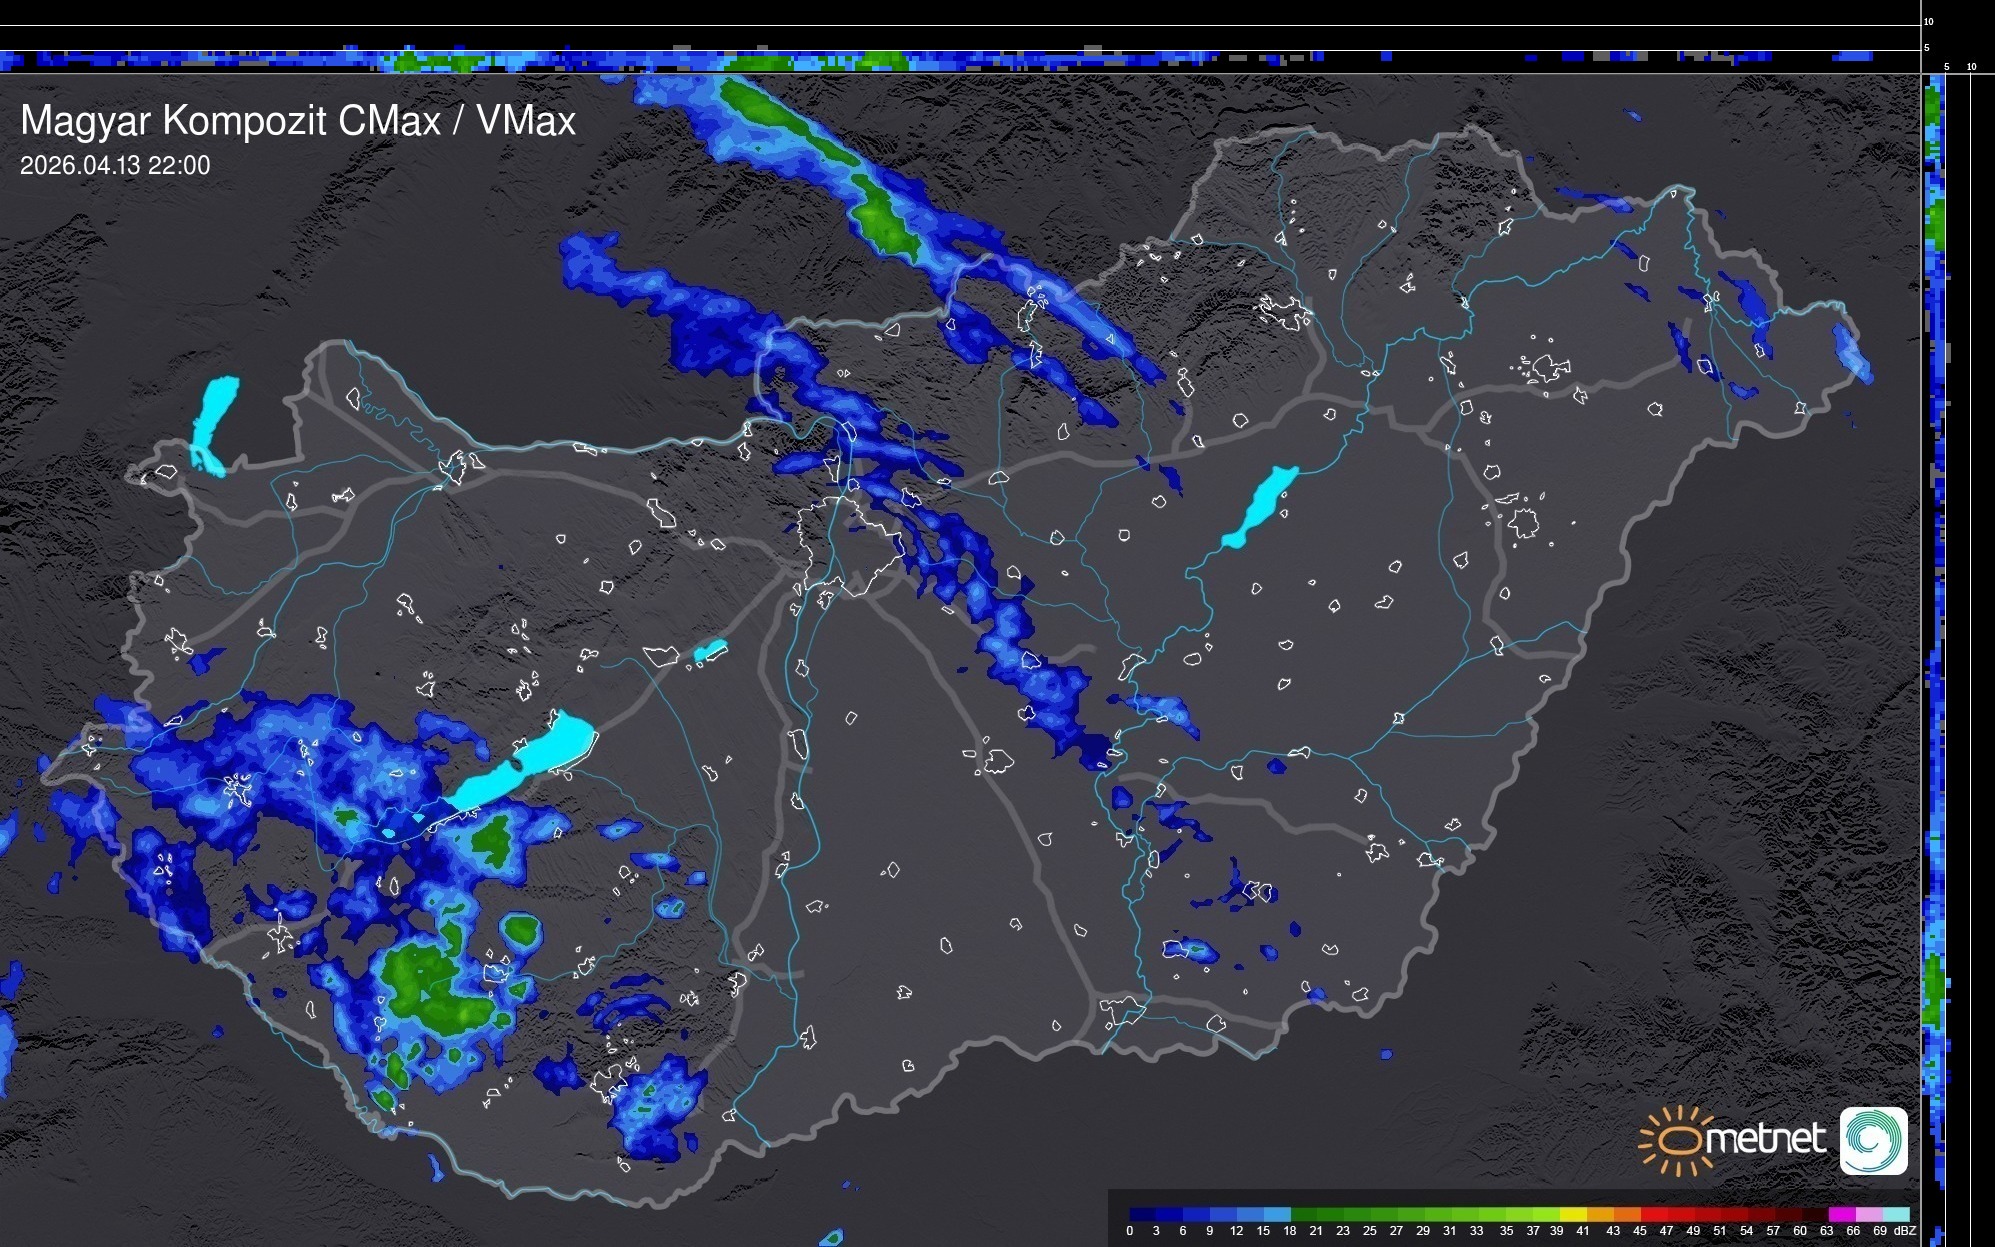
Task: Pick the bright red 45 dBZ swatch
Action: (1653, 1214)
